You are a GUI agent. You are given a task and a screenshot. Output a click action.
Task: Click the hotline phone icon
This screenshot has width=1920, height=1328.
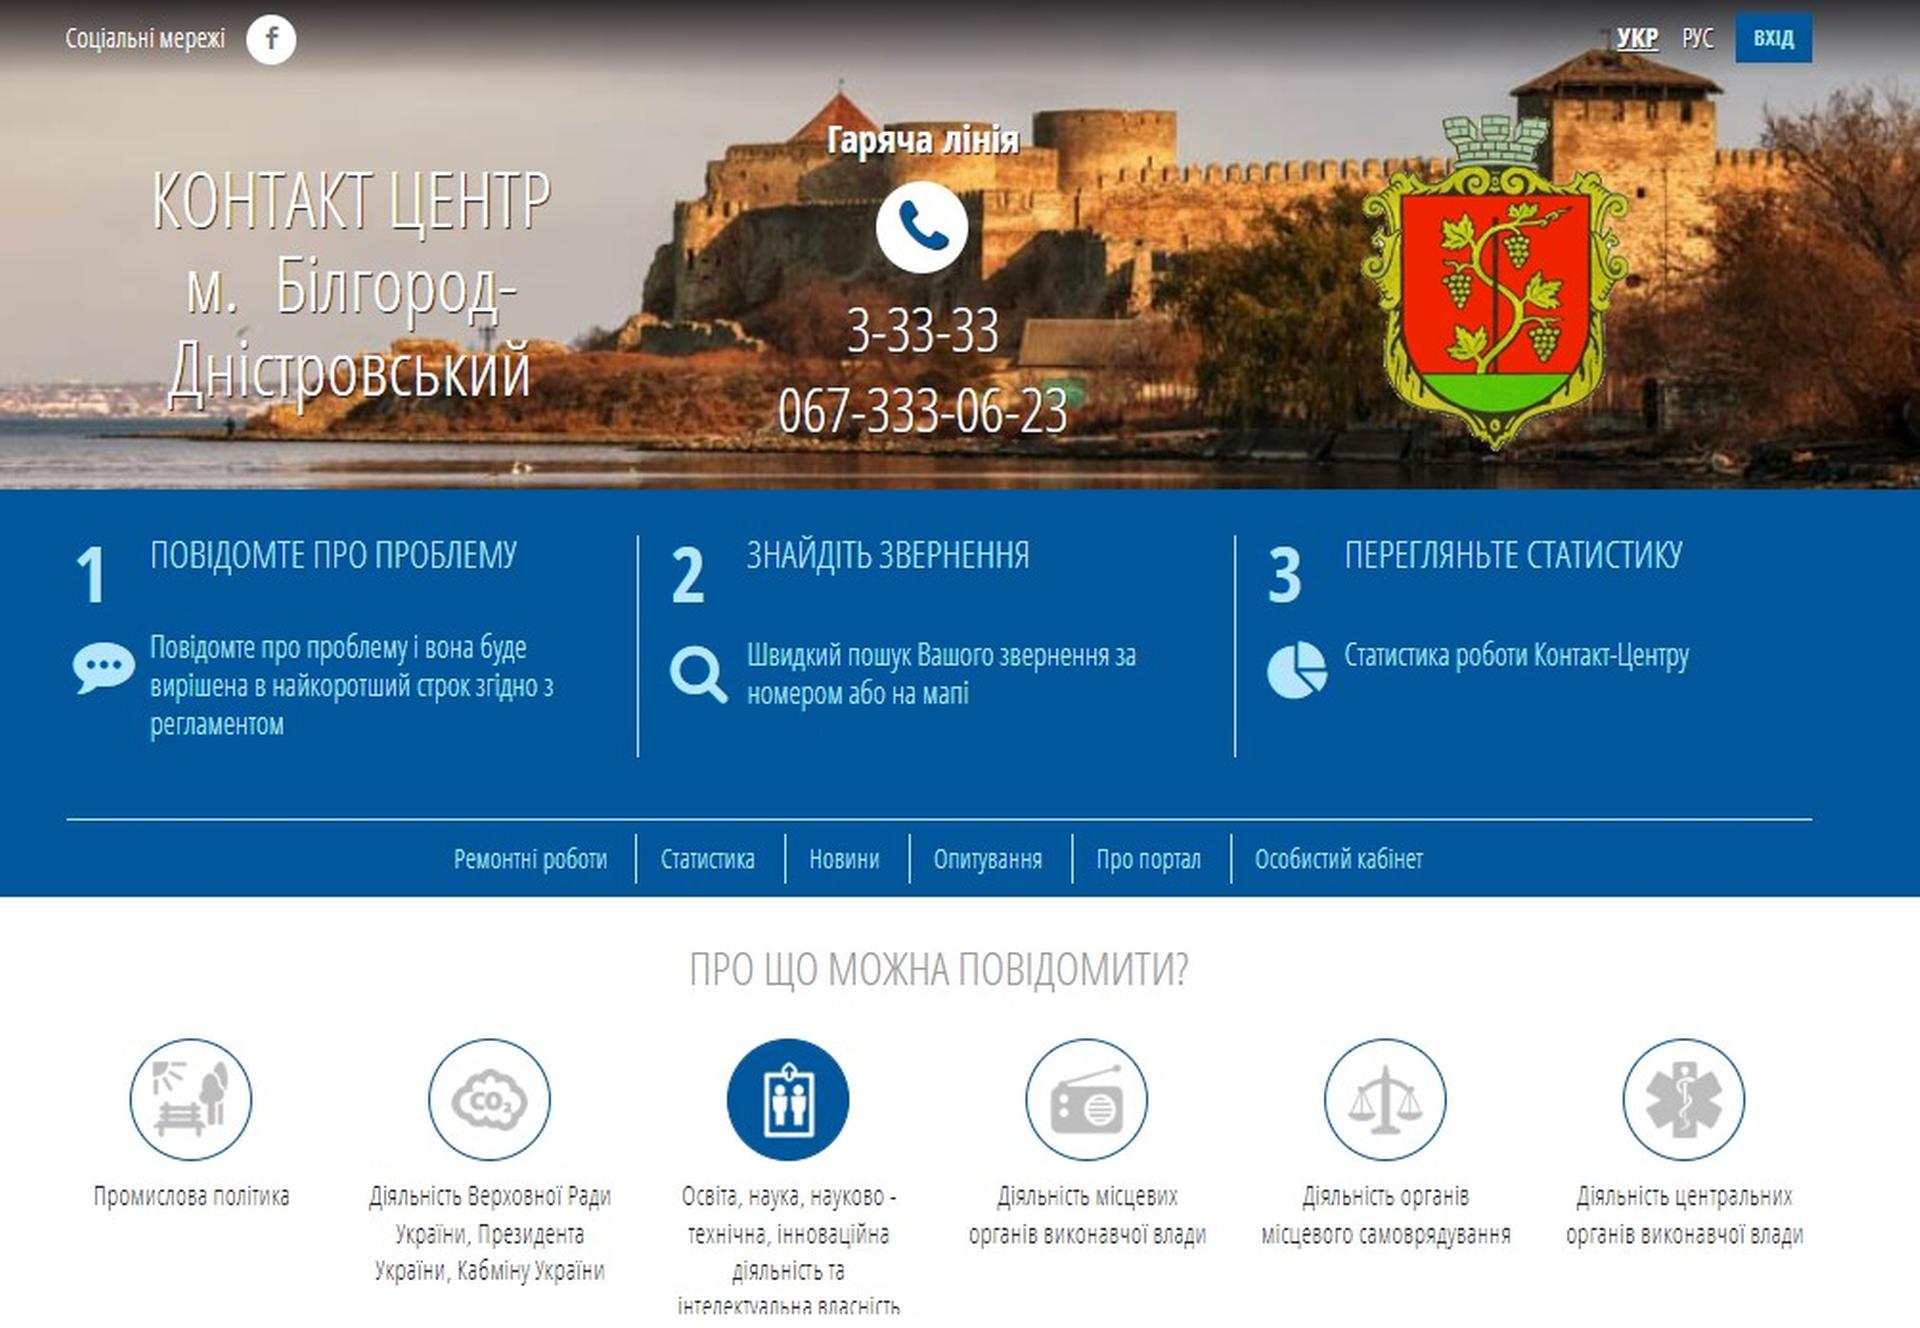(921, 227)
